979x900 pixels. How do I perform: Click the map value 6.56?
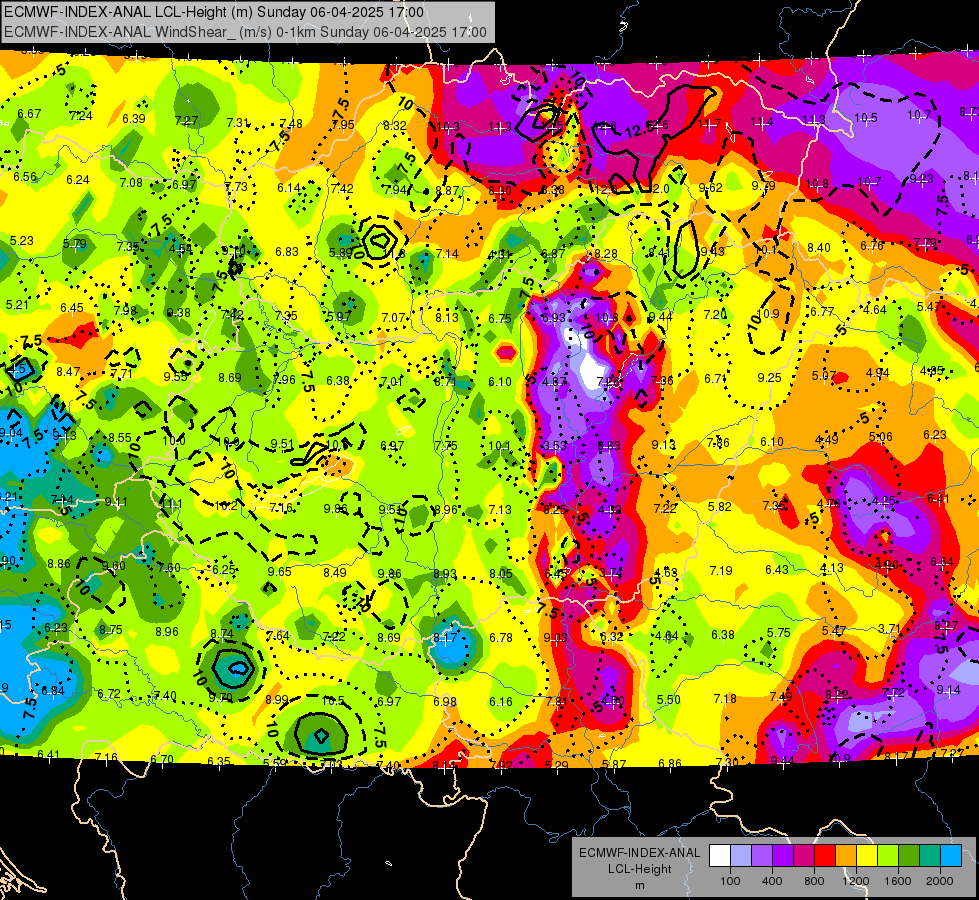point(26,177)
